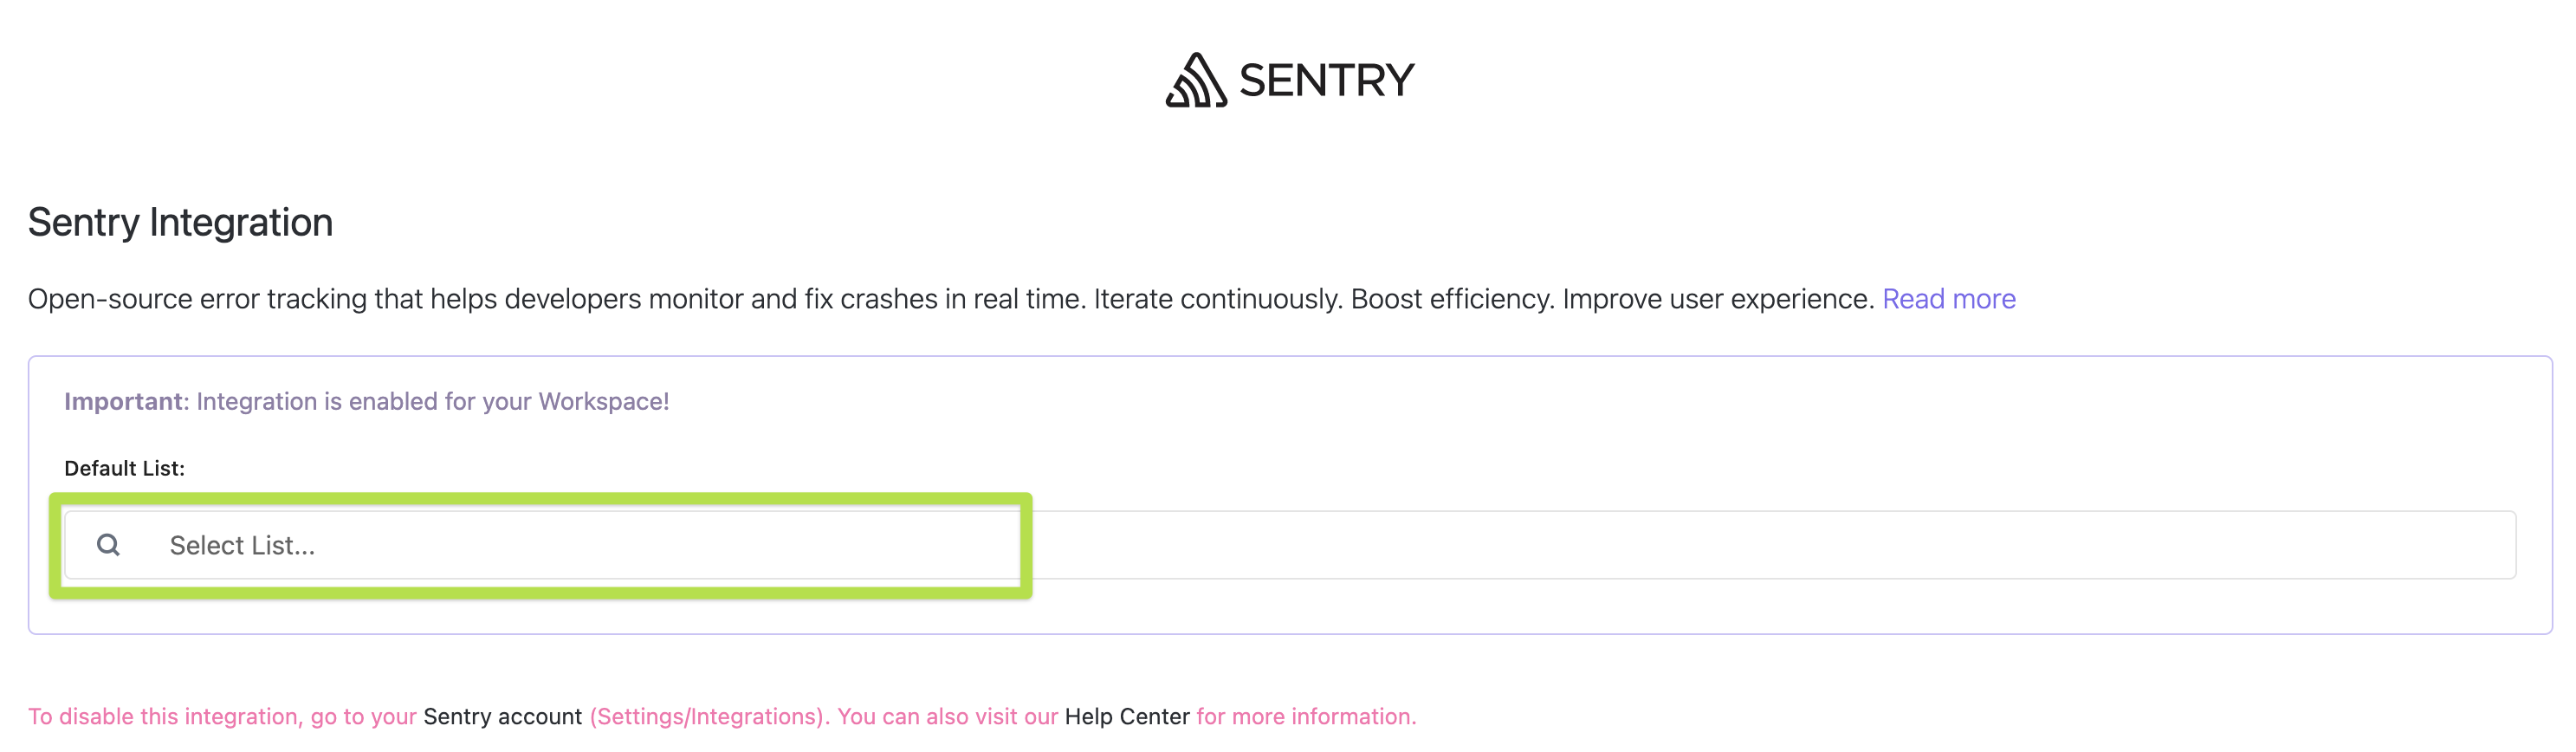Follow the Read more link
This screenshot has width=2576, height=752.
[1948, 299]
